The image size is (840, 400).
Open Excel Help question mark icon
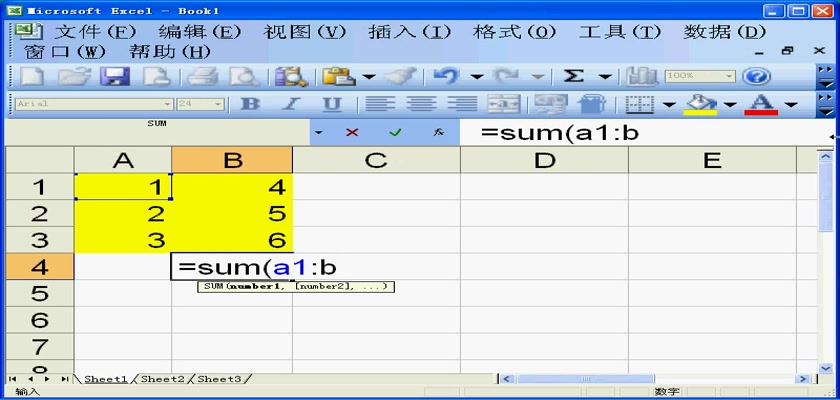(757, 76)
